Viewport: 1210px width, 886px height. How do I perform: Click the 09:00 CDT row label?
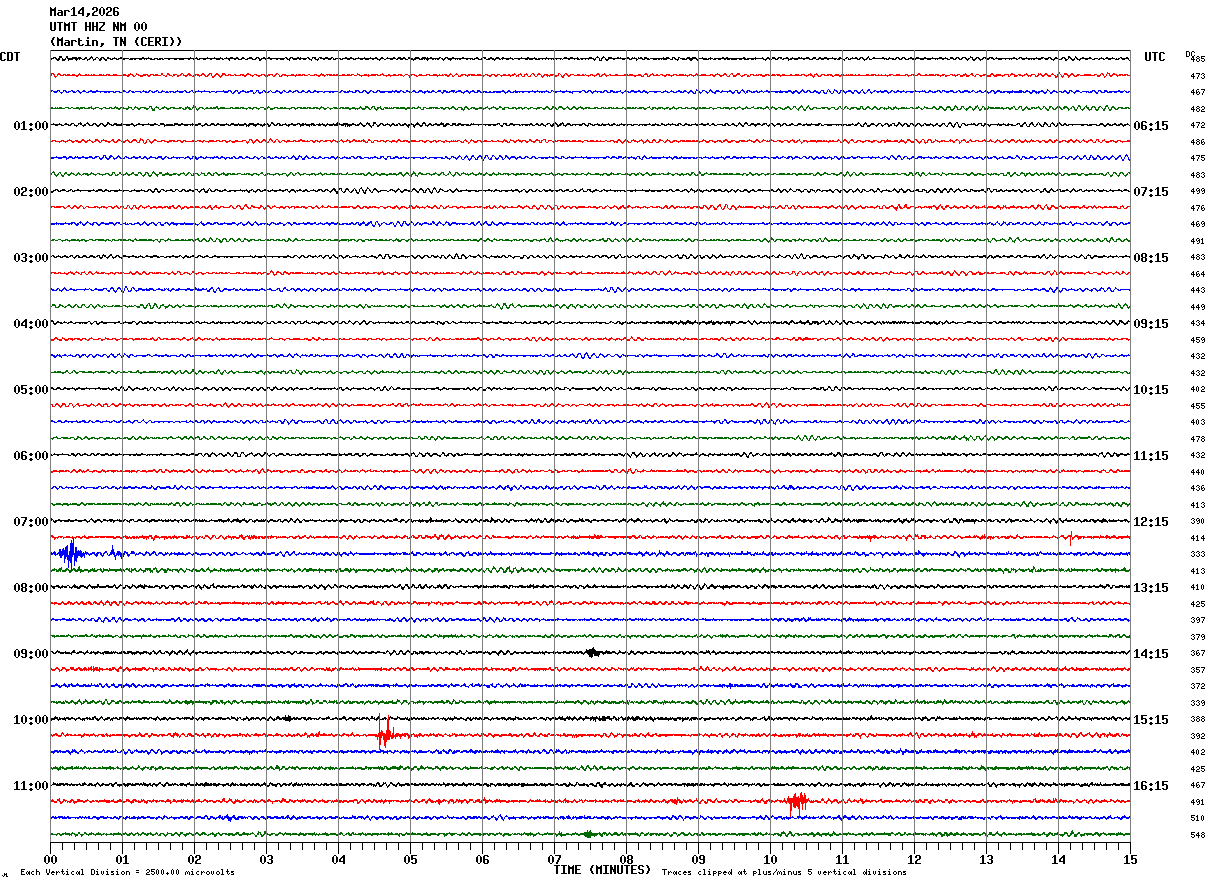tap(31, 654)
